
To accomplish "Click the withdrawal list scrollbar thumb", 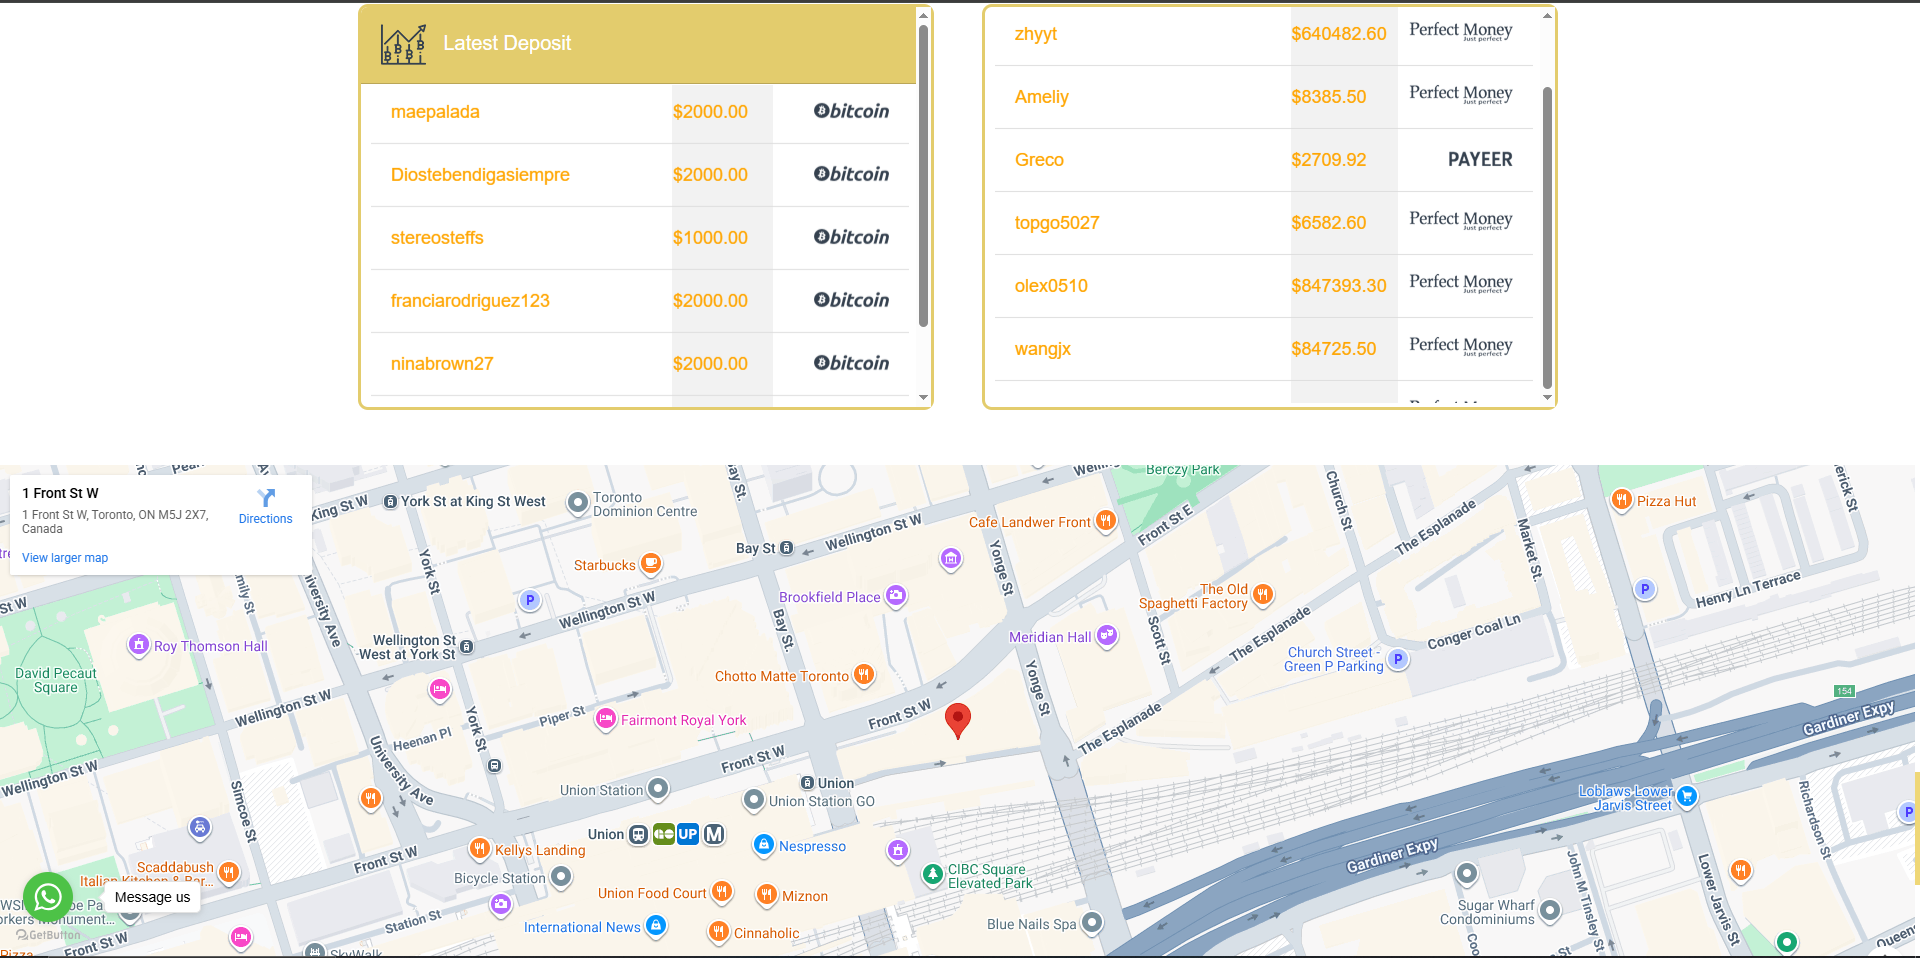I will click(1547, 236).
